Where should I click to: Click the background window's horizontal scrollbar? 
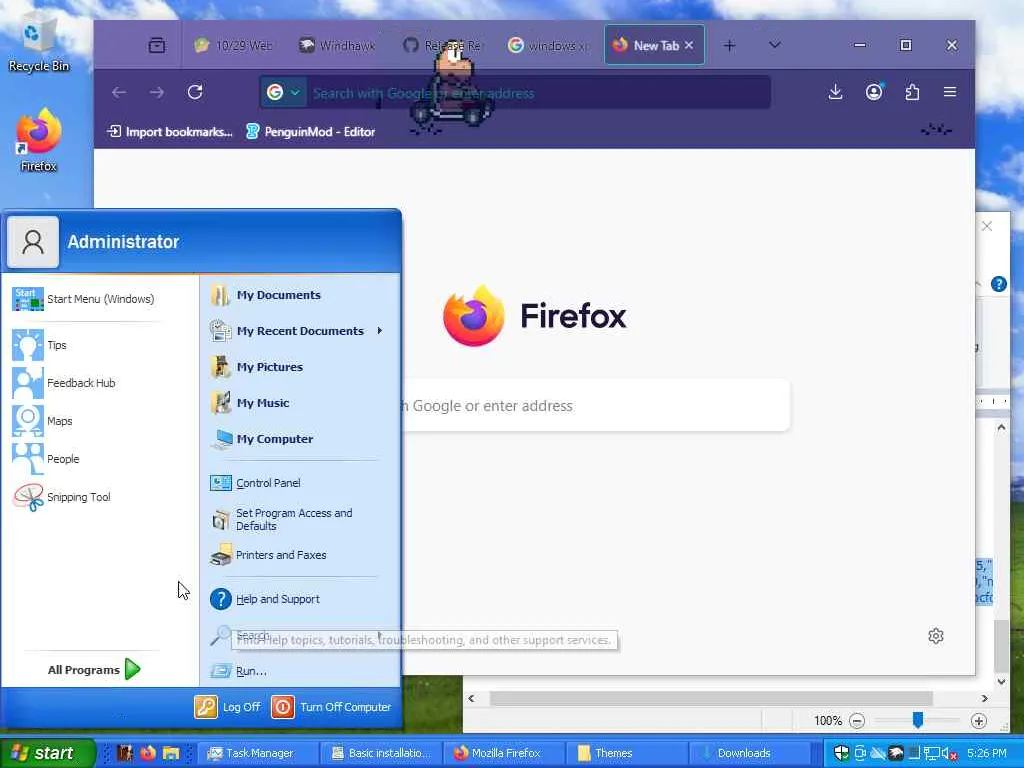click(711, 698)
